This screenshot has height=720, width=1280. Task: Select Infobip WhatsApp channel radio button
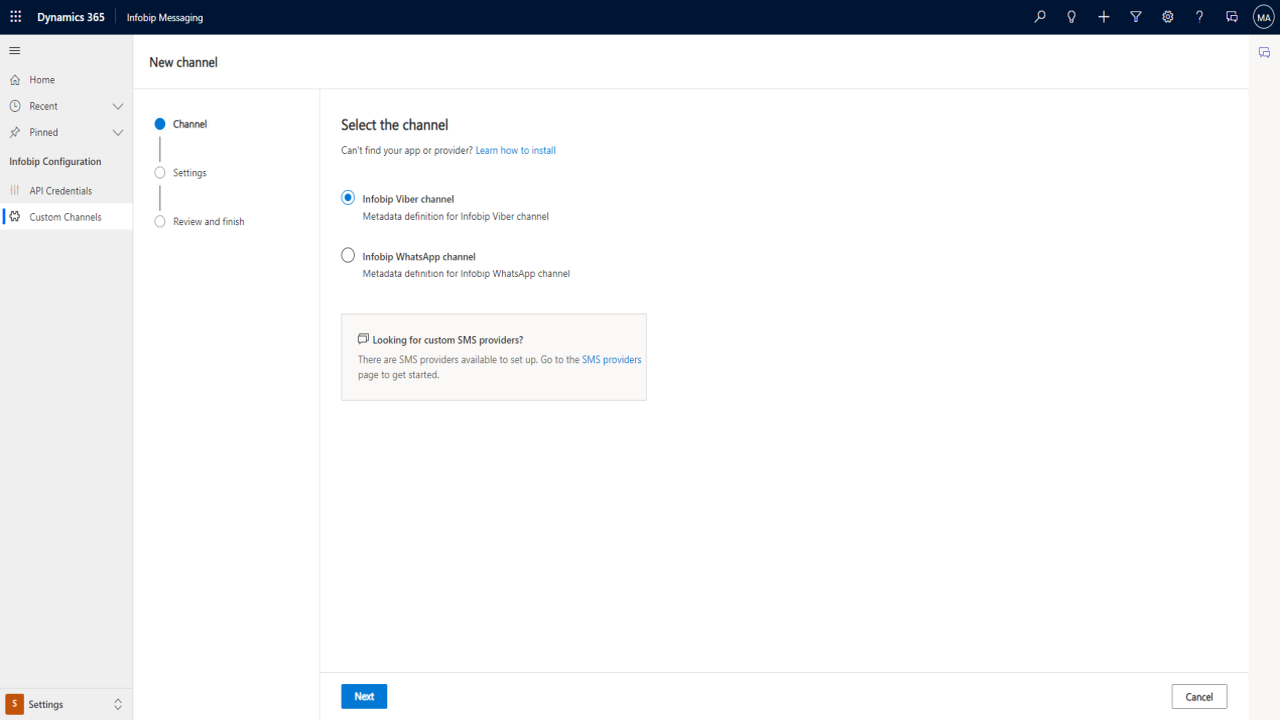click(x=348, y=255)
